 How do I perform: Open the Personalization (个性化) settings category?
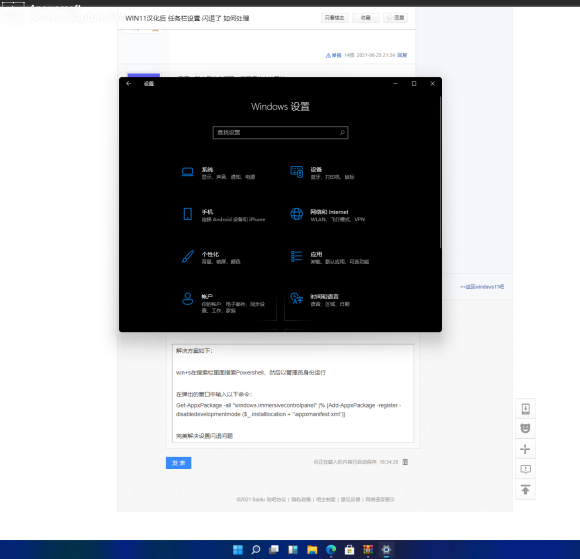[x=211, y=257]
